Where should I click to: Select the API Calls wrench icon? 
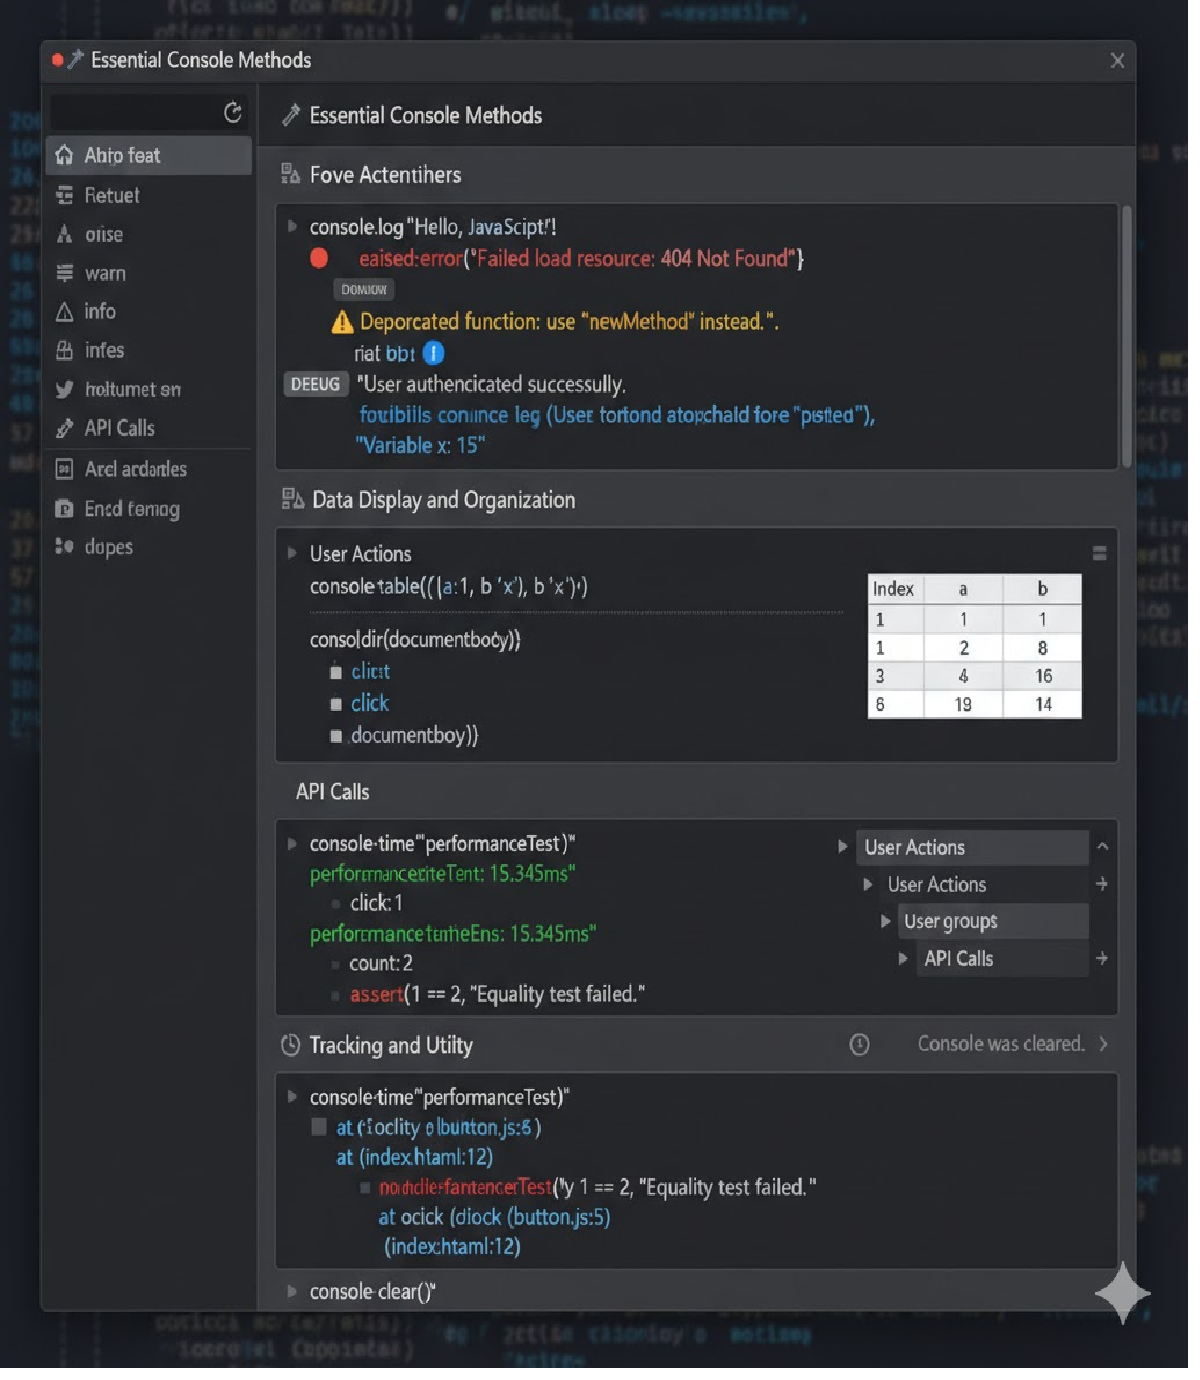click(x=62, y=428)
